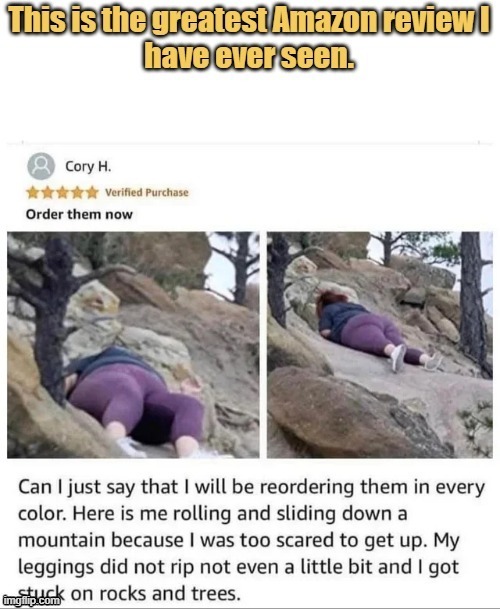
Task: Select the fourth gold rating star
Action: point(77,192)
